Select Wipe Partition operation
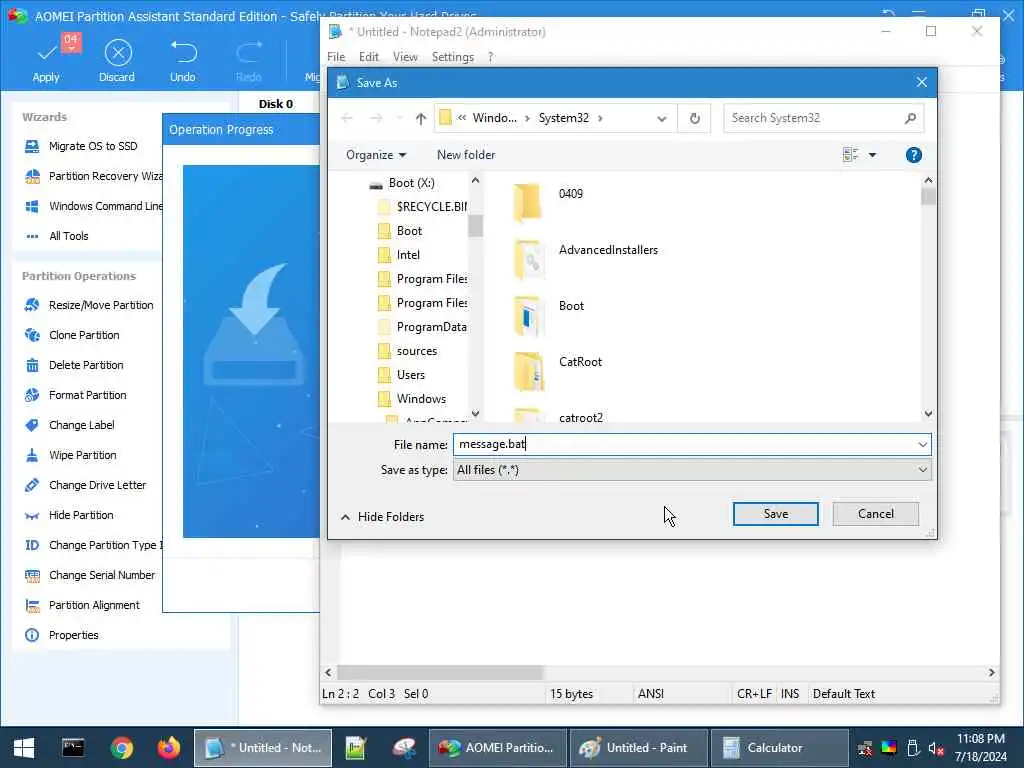This screenshot has height=768, width=1024. pyautogui.click(x=71, y=455)
